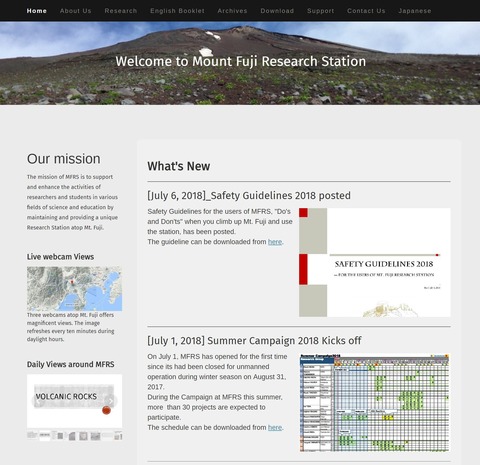Open the English Booklet menu item
Viewport: 480px width, 465px height.
(177, 11)
